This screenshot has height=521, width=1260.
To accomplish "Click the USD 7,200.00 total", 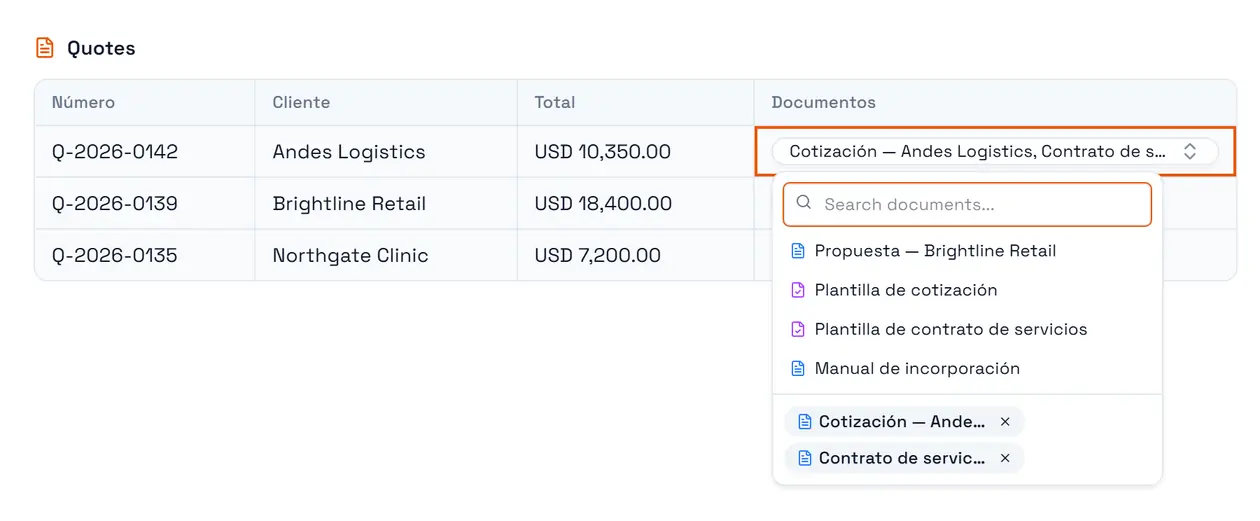I will [x=598, y=255].
